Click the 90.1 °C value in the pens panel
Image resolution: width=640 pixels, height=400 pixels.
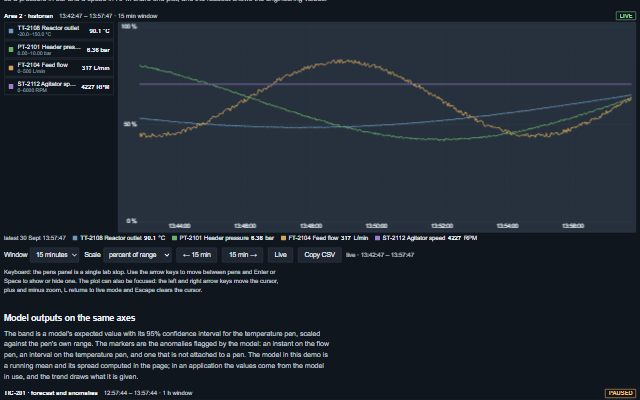click(99, 31)
